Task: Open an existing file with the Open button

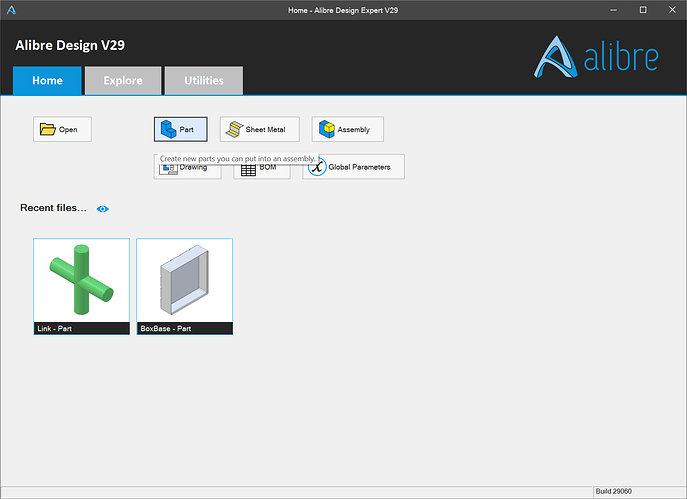Action: [x=62, y=129]
